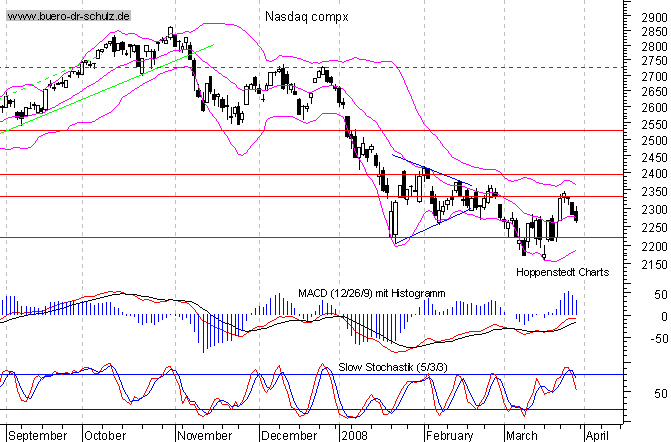Click the Slow Stochastik (5/3/3) label
The width and height of the screenshot is (671, 442).
(392, 367)
